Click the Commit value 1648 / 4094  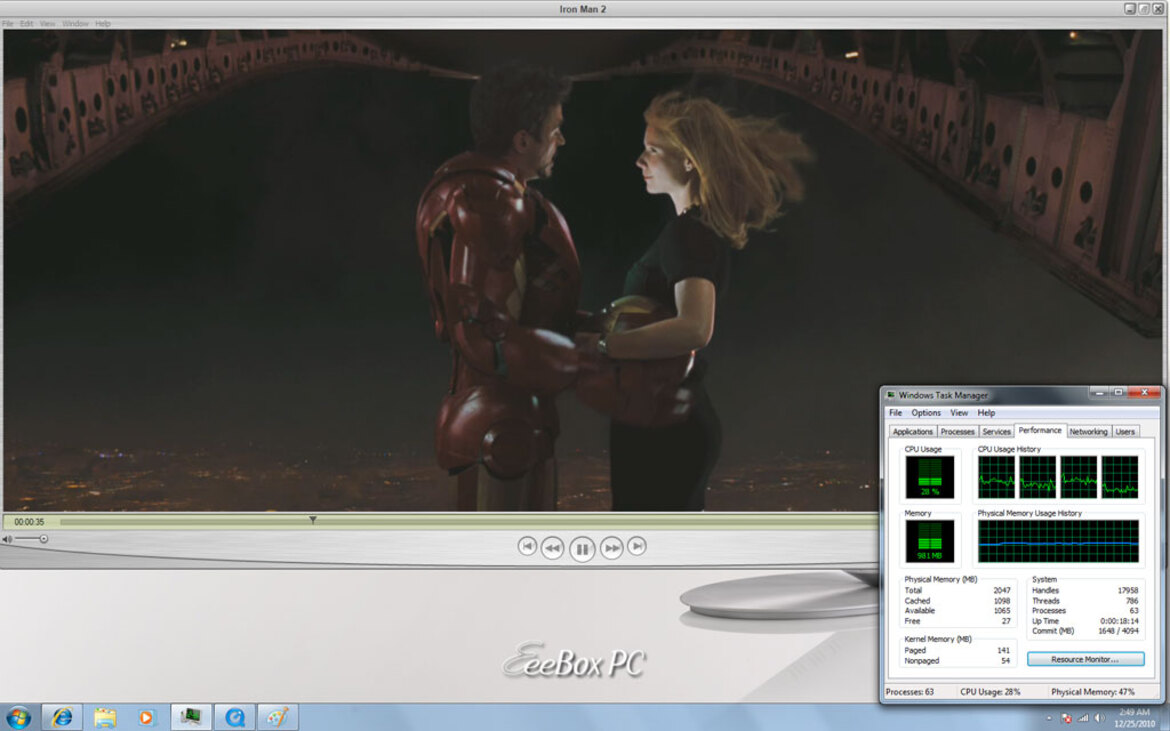click(x=1119, y=631)
